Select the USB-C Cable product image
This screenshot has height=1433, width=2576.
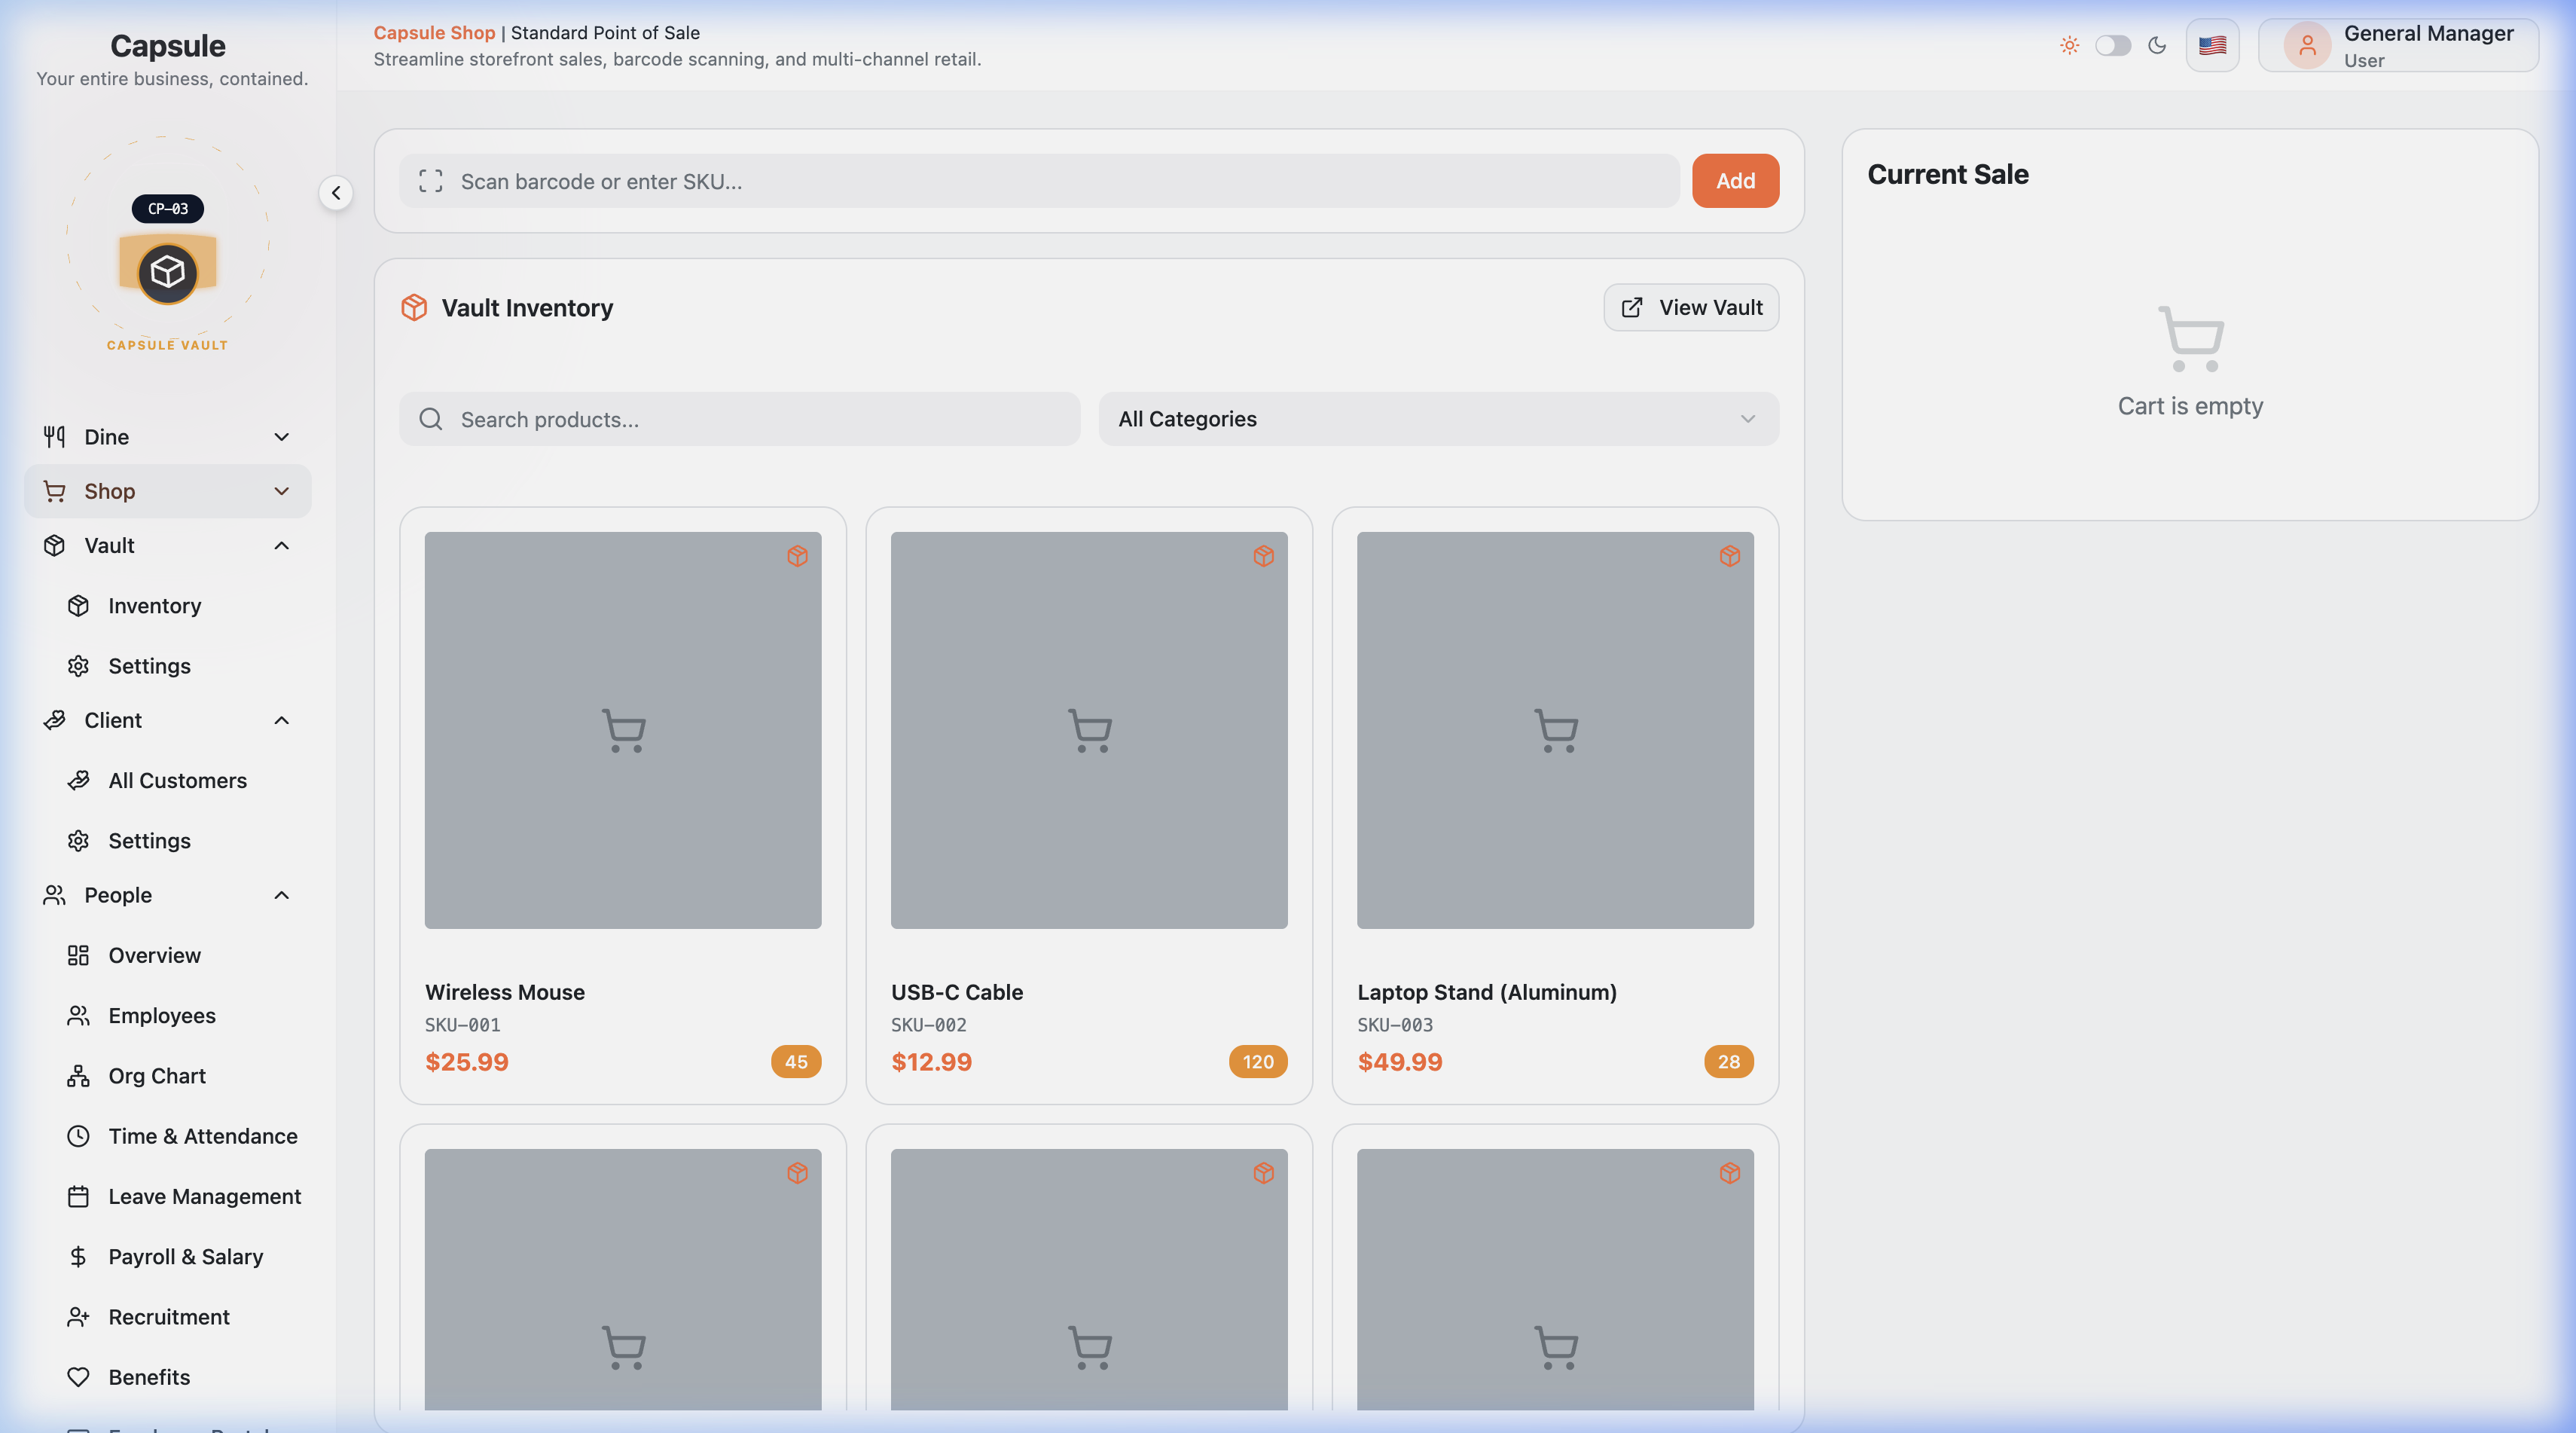tap(1089, 730)
